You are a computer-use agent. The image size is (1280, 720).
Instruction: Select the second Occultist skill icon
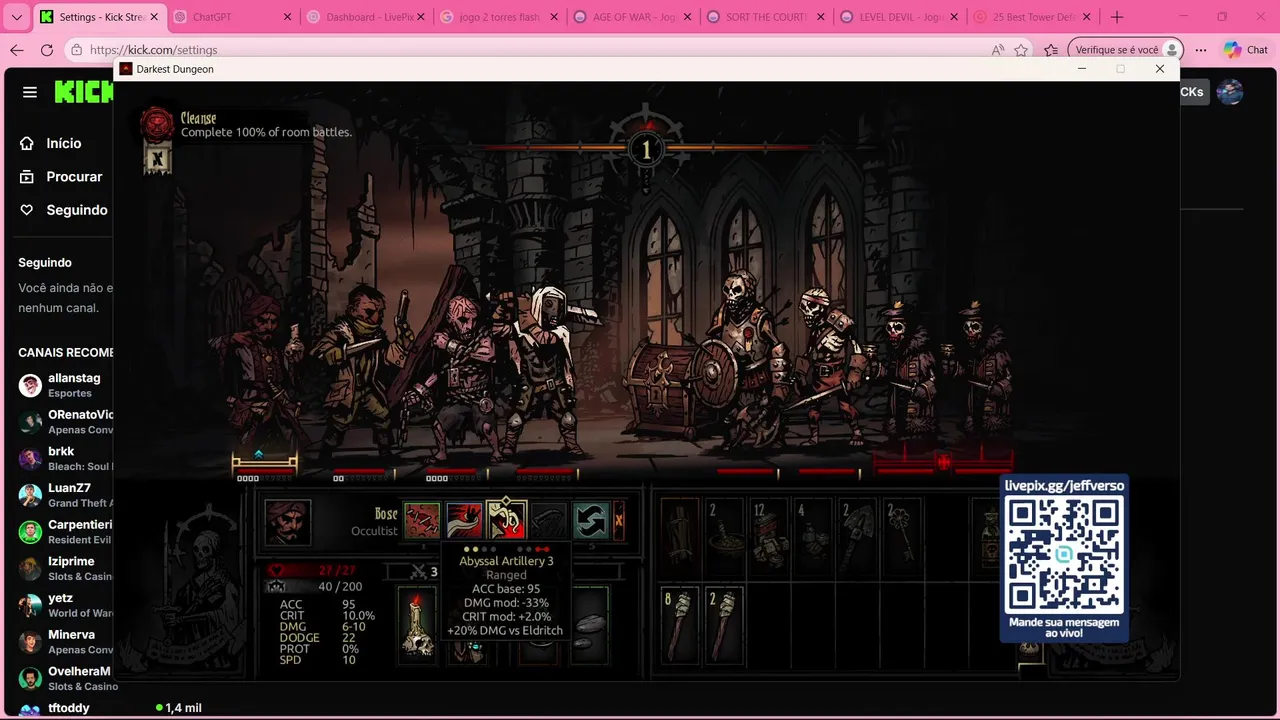click(464, 521)
